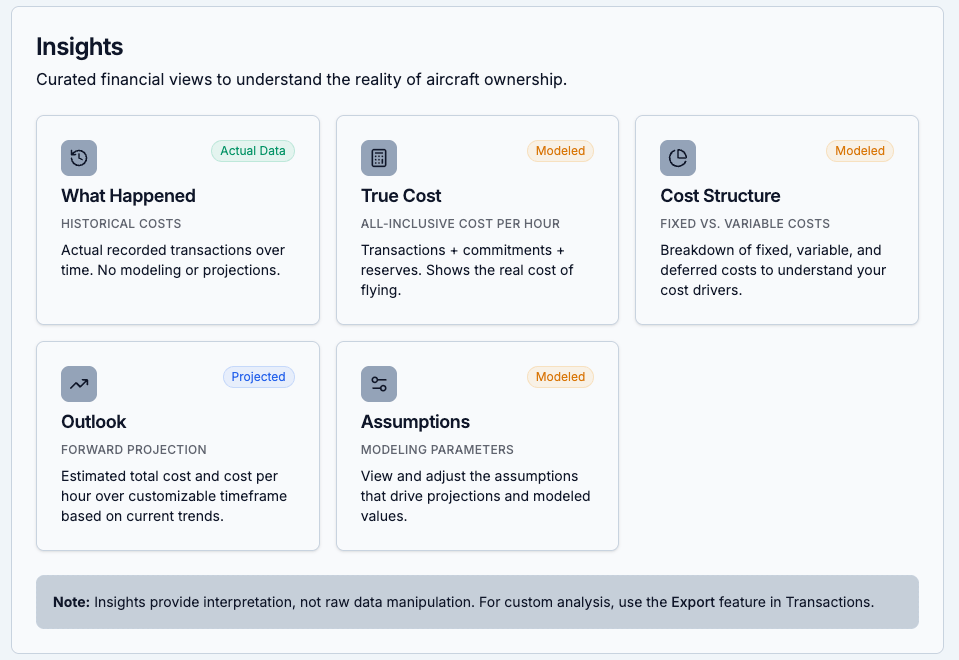Open the Outlook forward projection heading

pos(94,422)
